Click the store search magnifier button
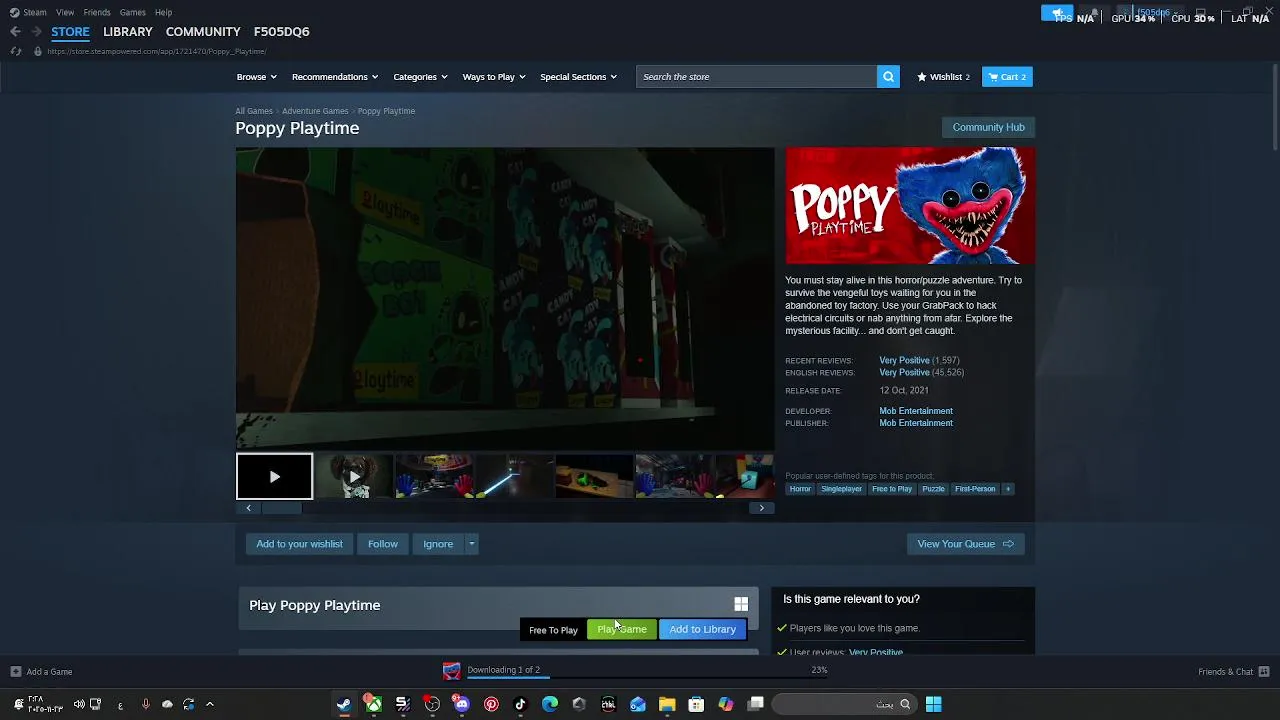 pyautogui.click(x=888, y=77)
